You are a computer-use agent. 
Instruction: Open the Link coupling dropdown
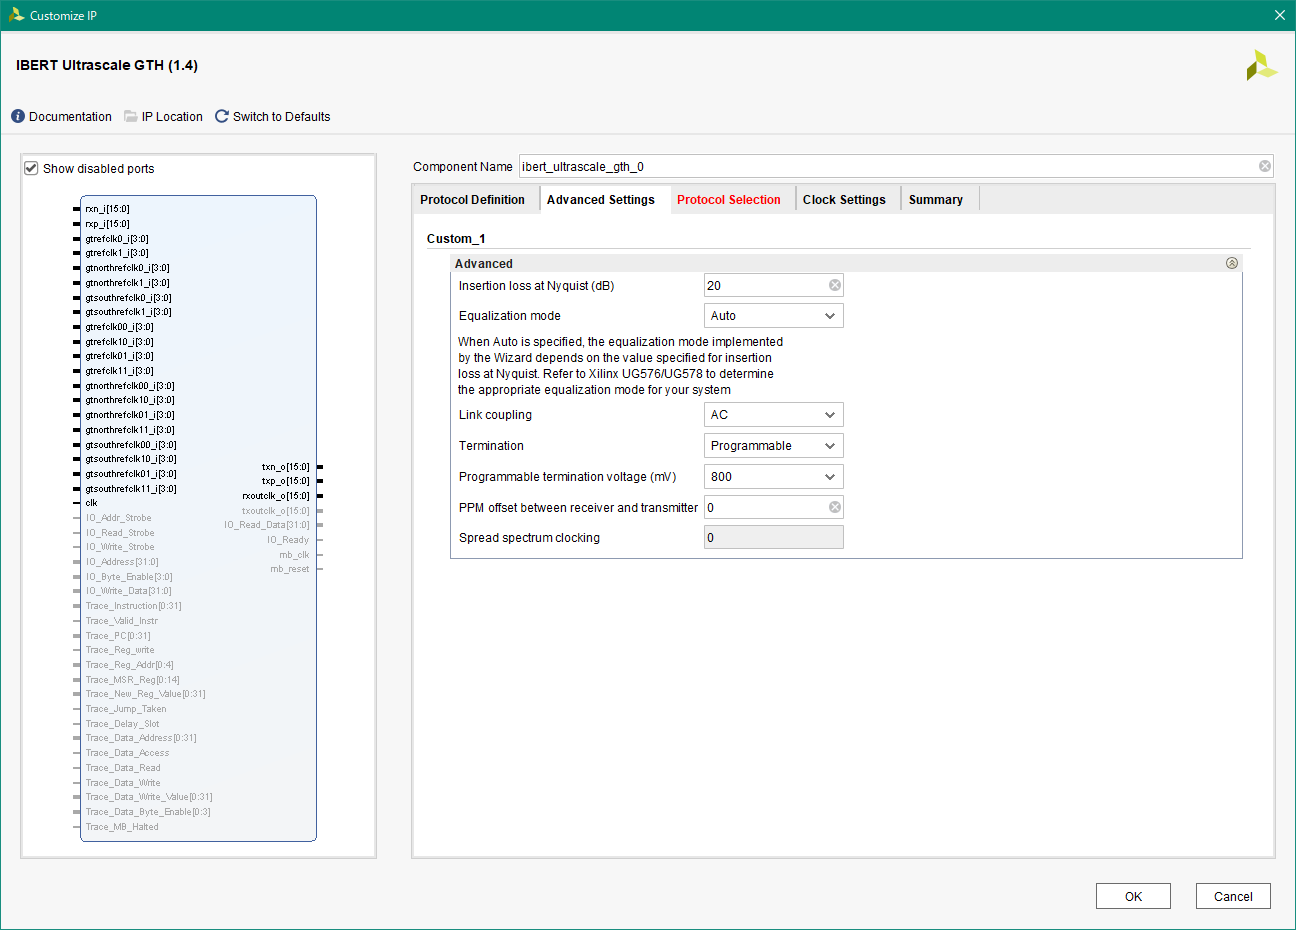[x=774, y=415]
